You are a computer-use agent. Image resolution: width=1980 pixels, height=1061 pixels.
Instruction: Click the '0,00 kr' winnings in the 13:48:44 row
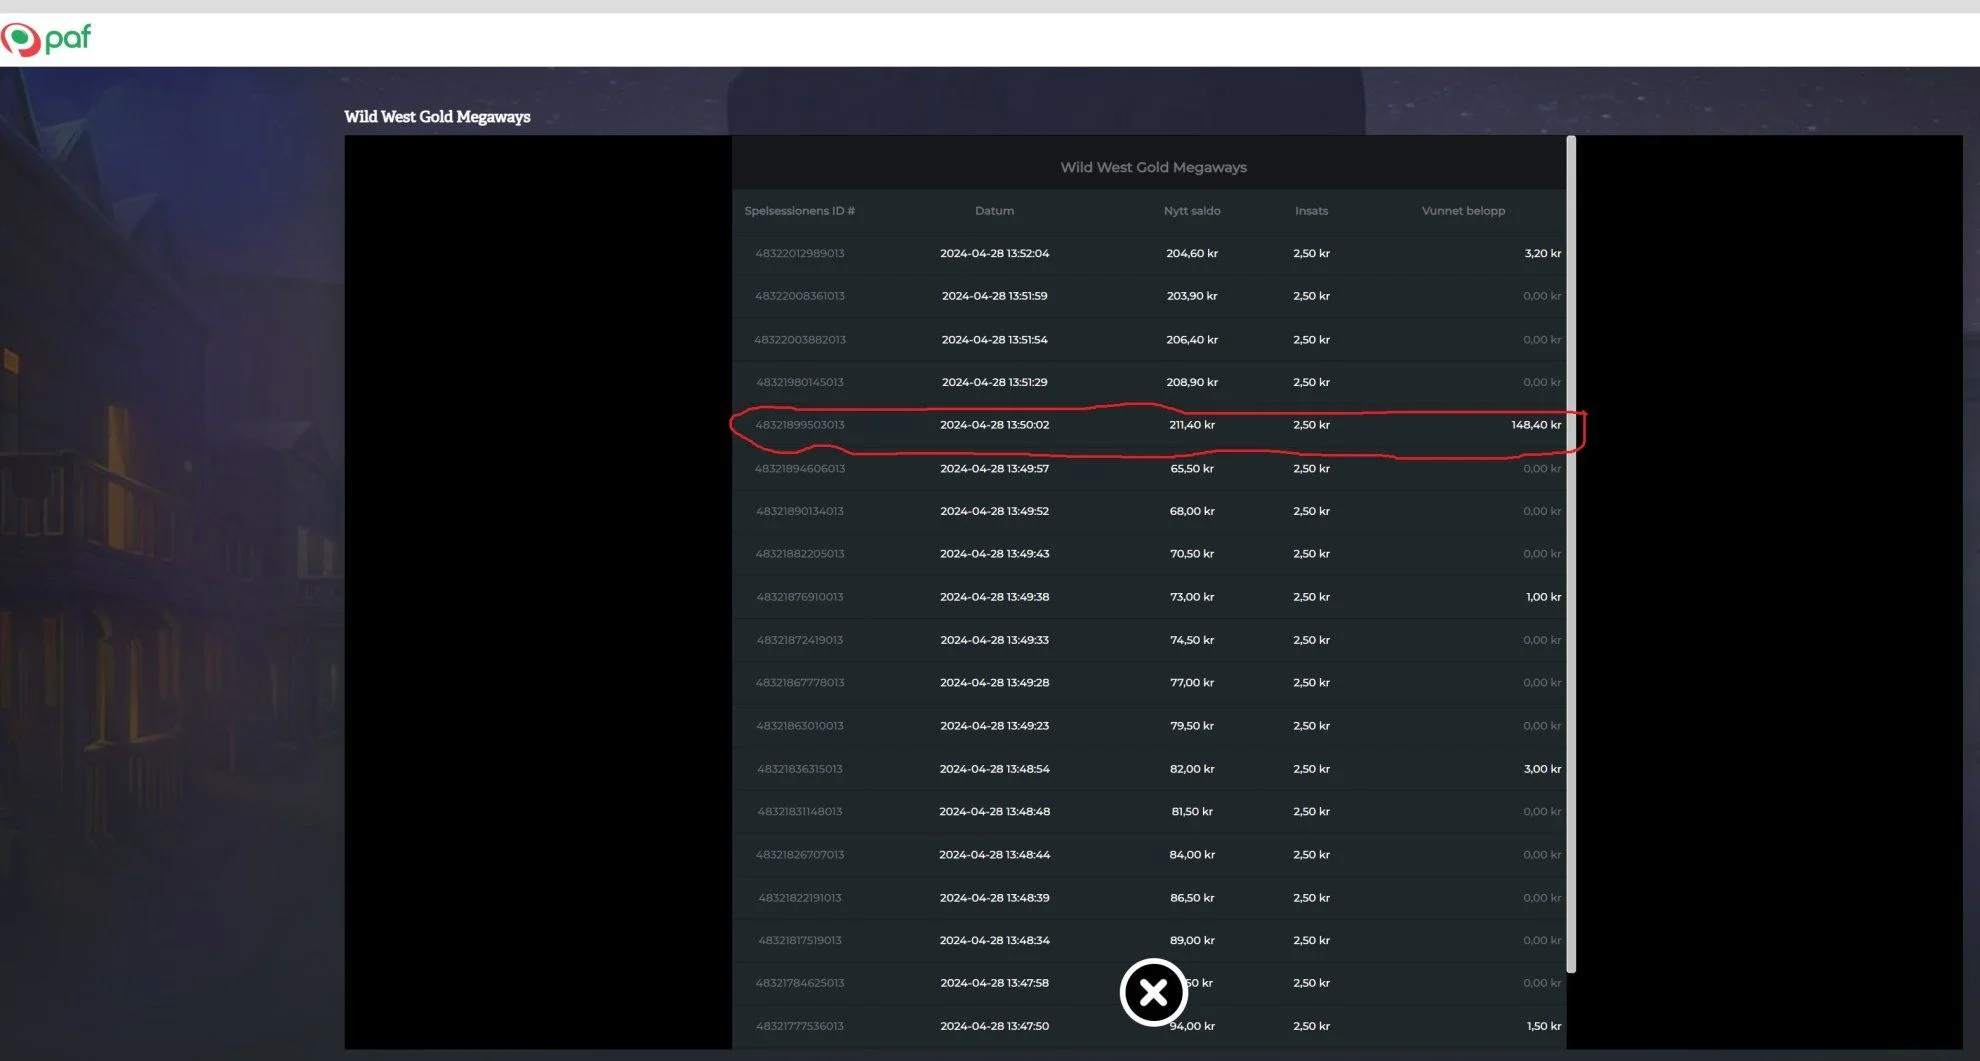coord(1542,855)
